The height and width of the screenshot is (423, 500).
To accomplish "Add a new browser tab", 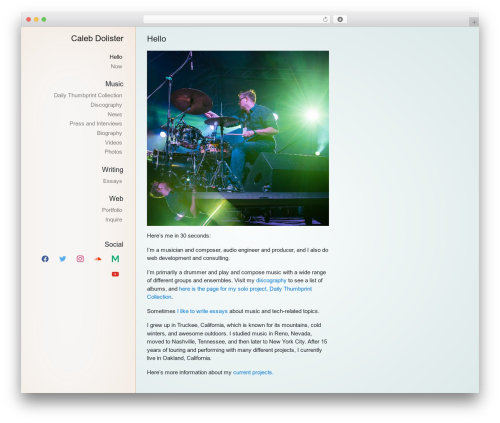I will pyautogui.click(x=474, y=22).
